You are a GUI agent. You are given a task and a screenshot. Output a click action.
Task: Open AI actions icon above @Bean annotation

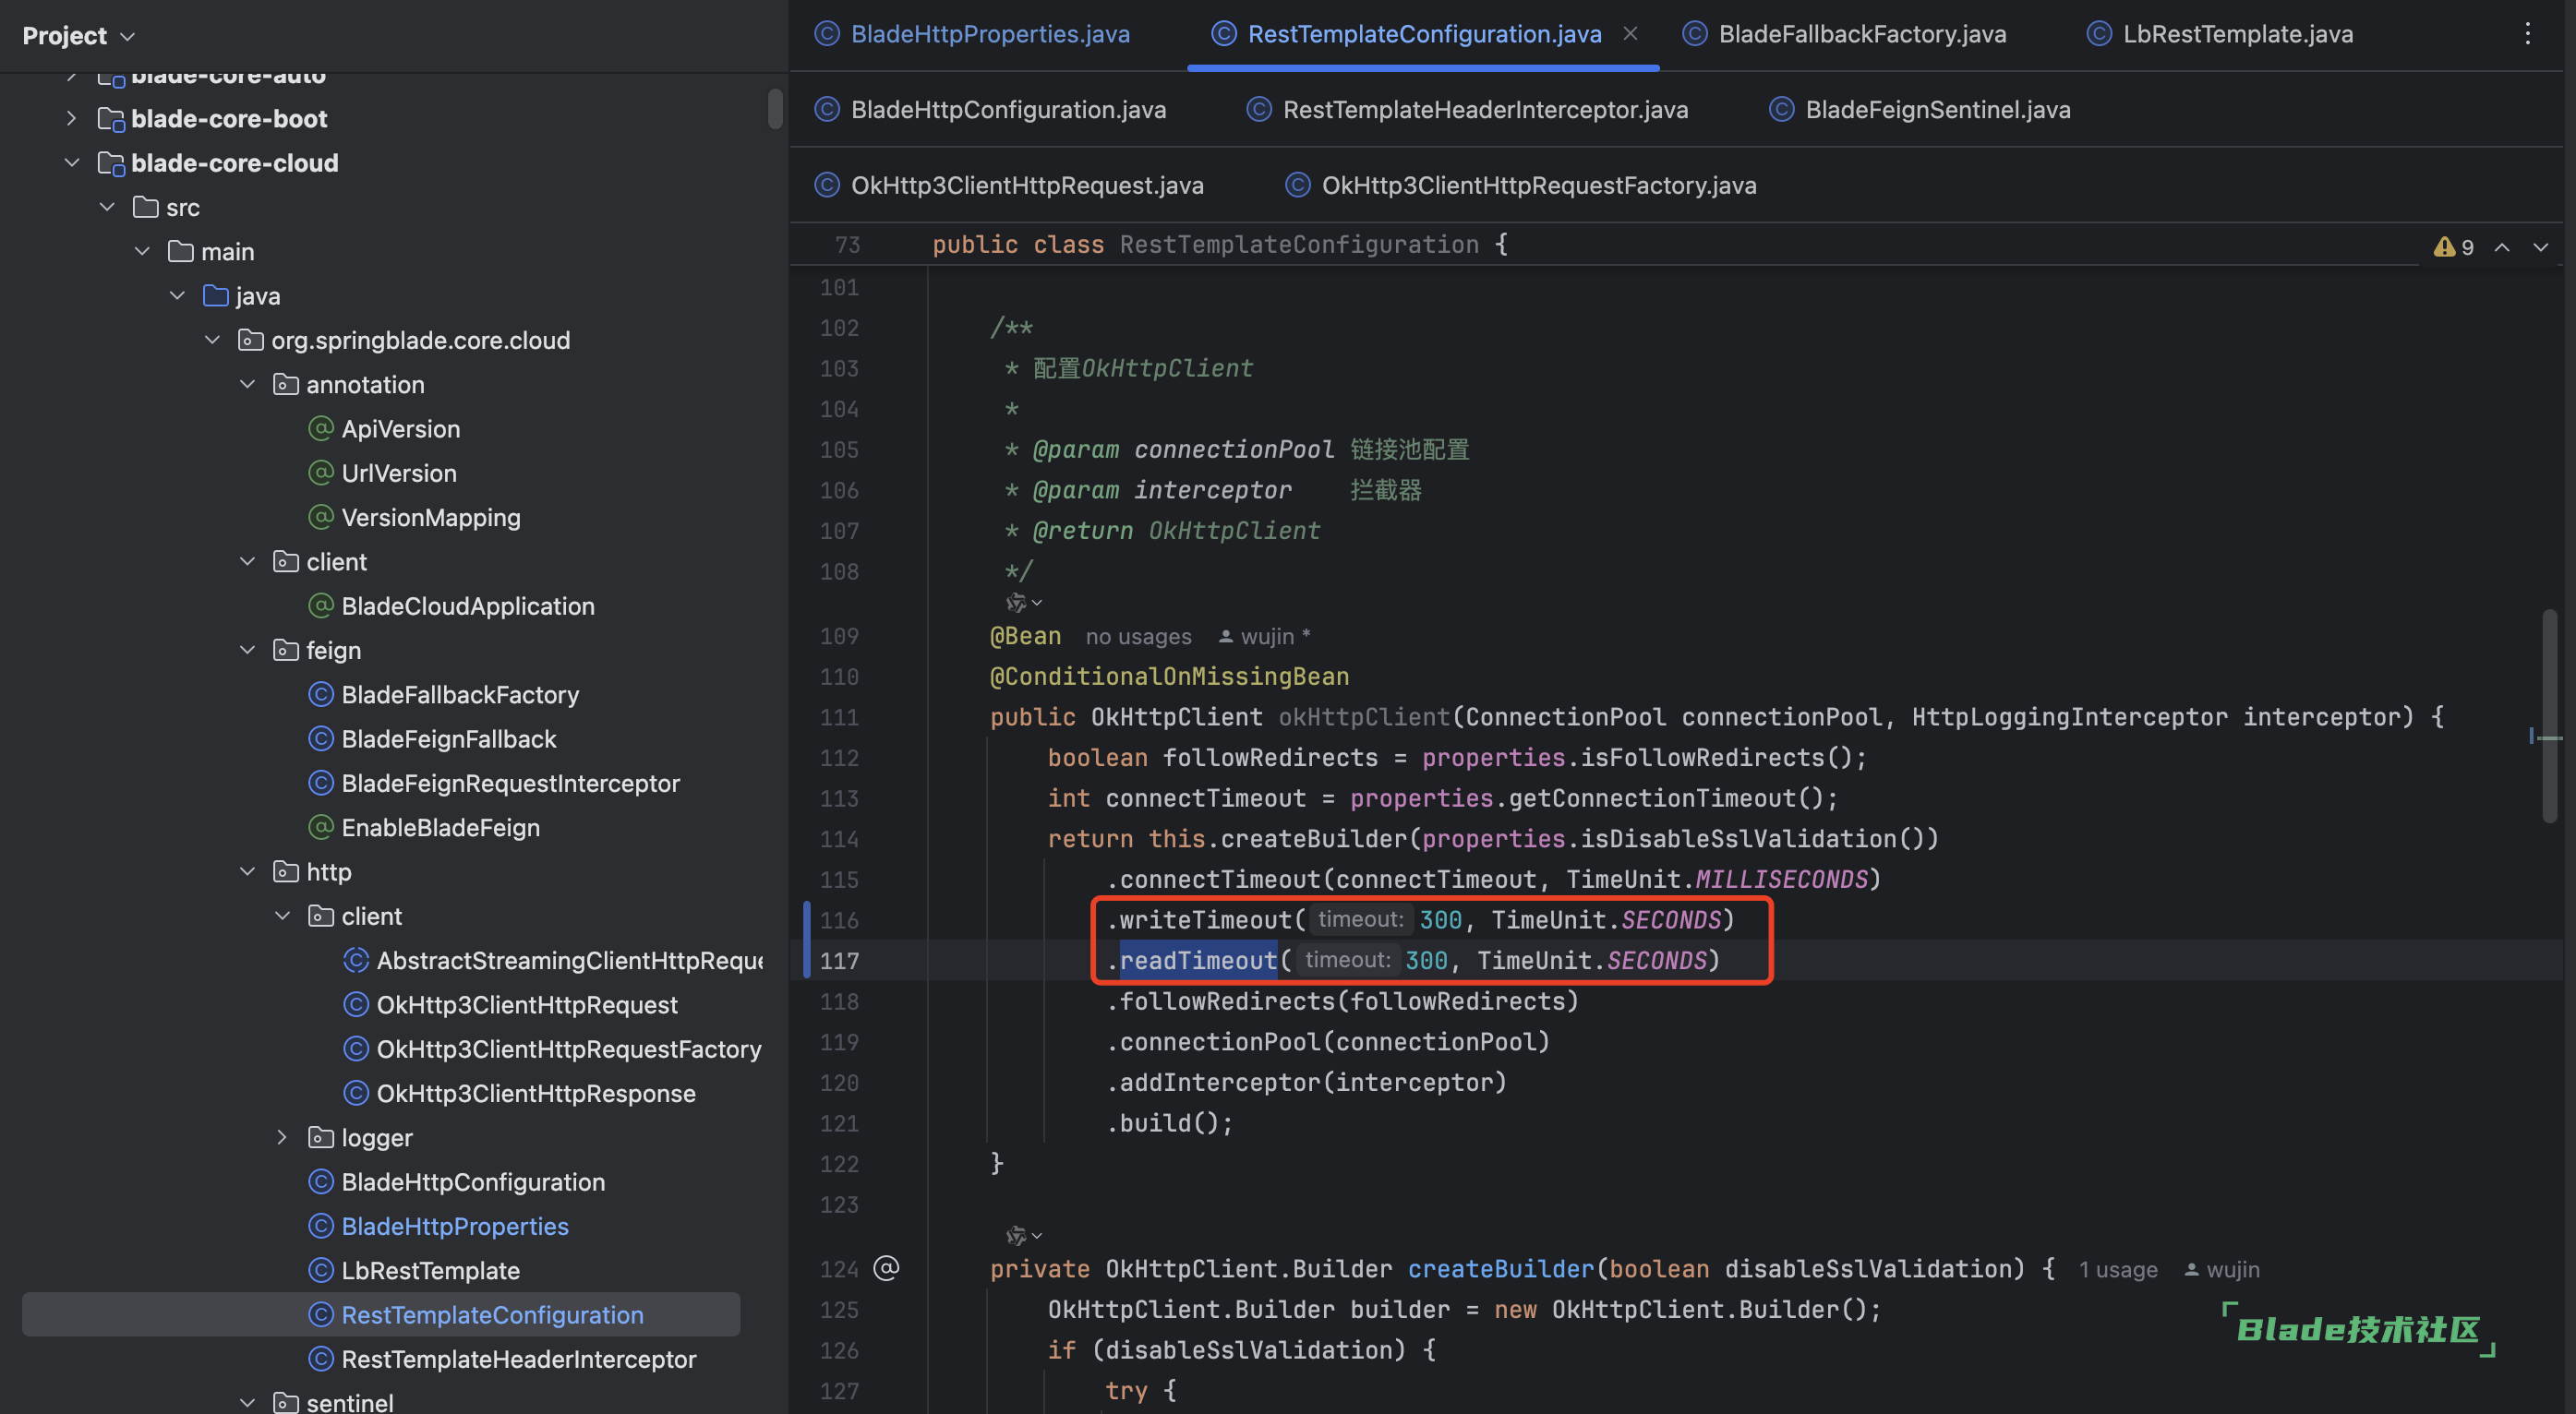click(1023, 603)
